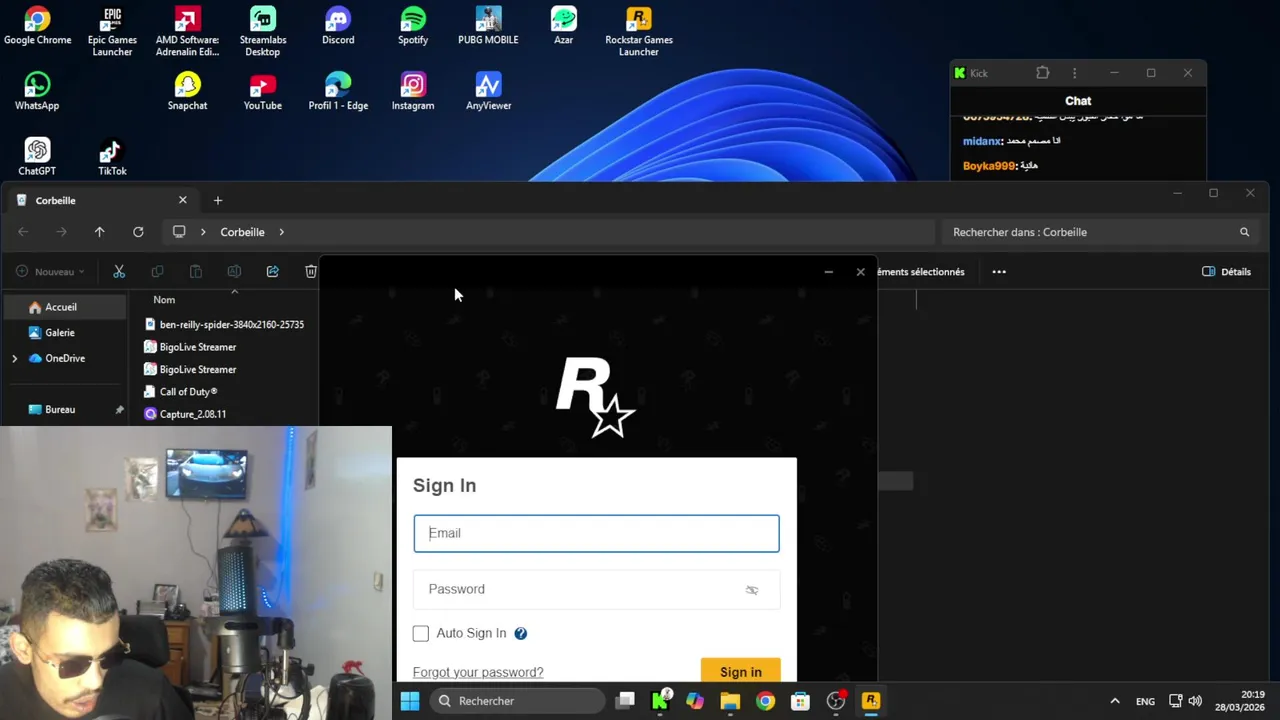Enable the Auto Sign In checkbox
The height and width of the screenshot is (720, 1280).
[x=421, y=633]
